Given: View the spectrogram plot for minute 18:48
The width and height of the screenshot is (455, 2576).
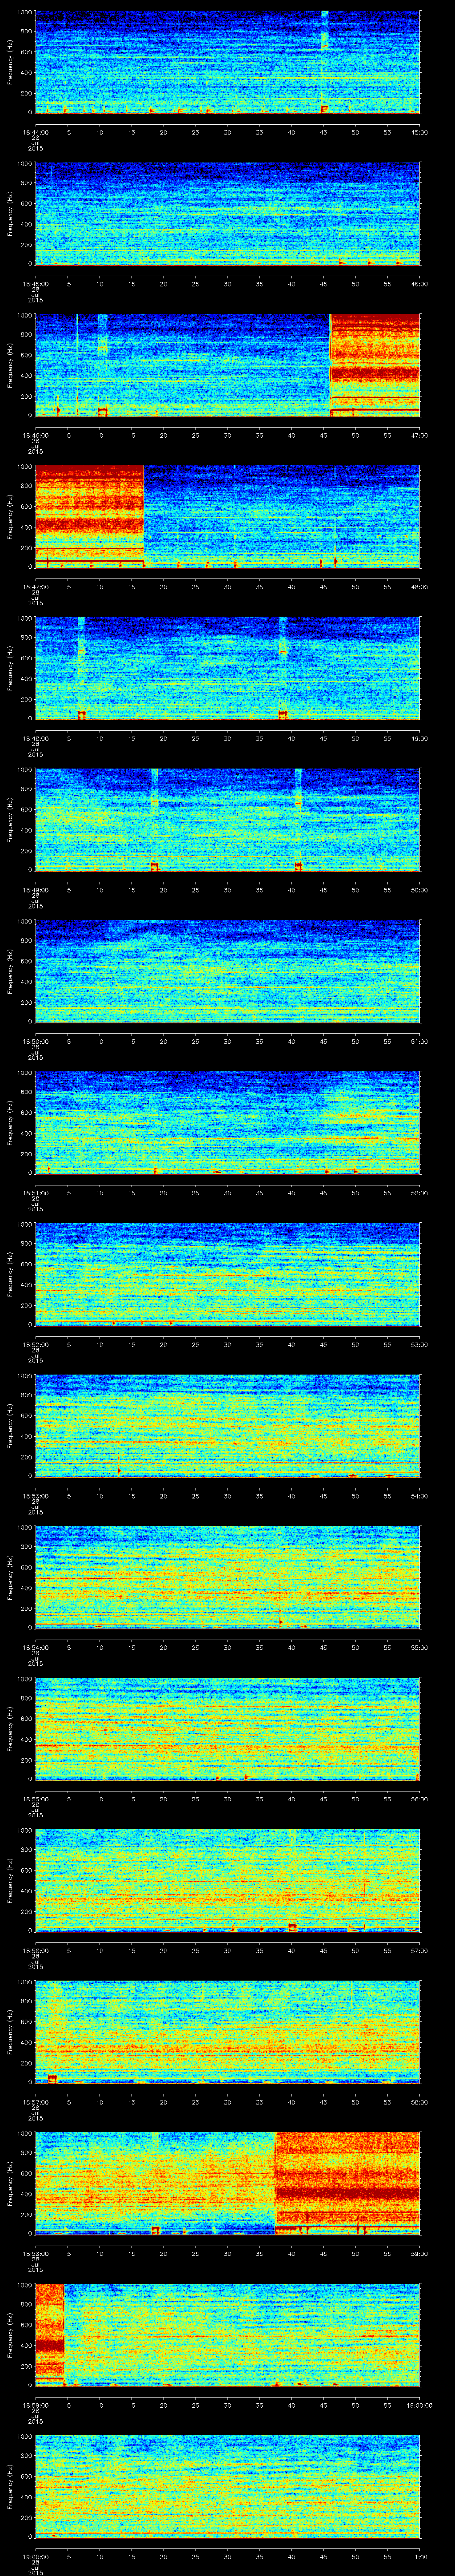Looking at the screenshot, I should [227, 668].
